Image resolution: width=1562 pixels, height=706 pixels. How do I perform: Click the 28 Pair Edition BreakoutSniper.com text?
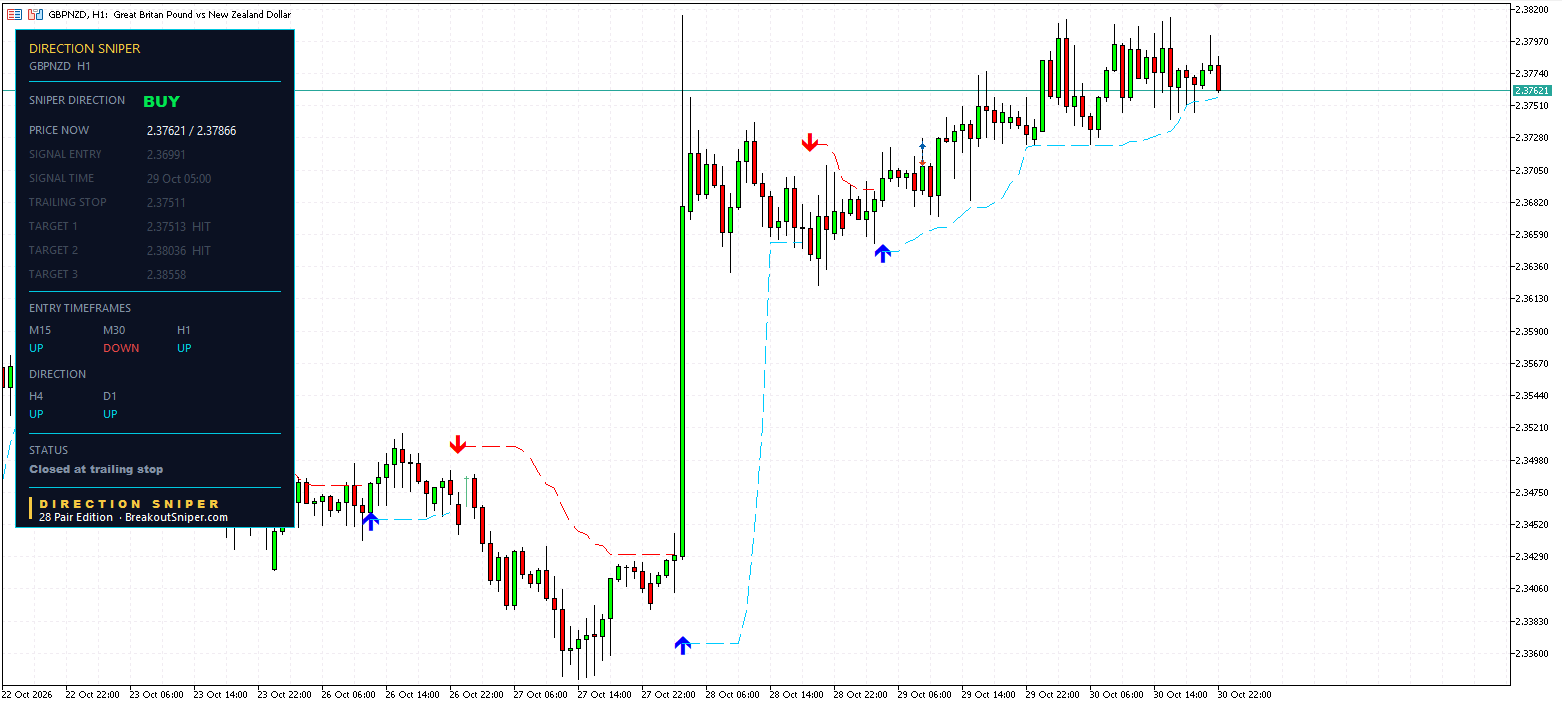click(x=134, y=517)
